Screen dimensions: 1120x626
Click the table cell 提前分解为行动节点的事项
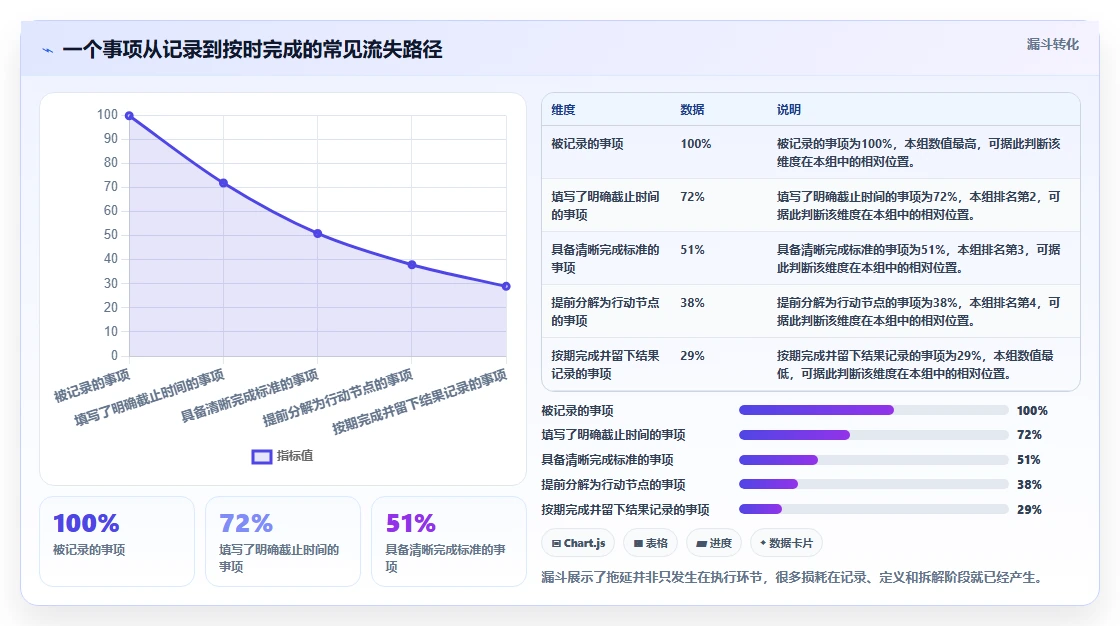click(605, 312)
